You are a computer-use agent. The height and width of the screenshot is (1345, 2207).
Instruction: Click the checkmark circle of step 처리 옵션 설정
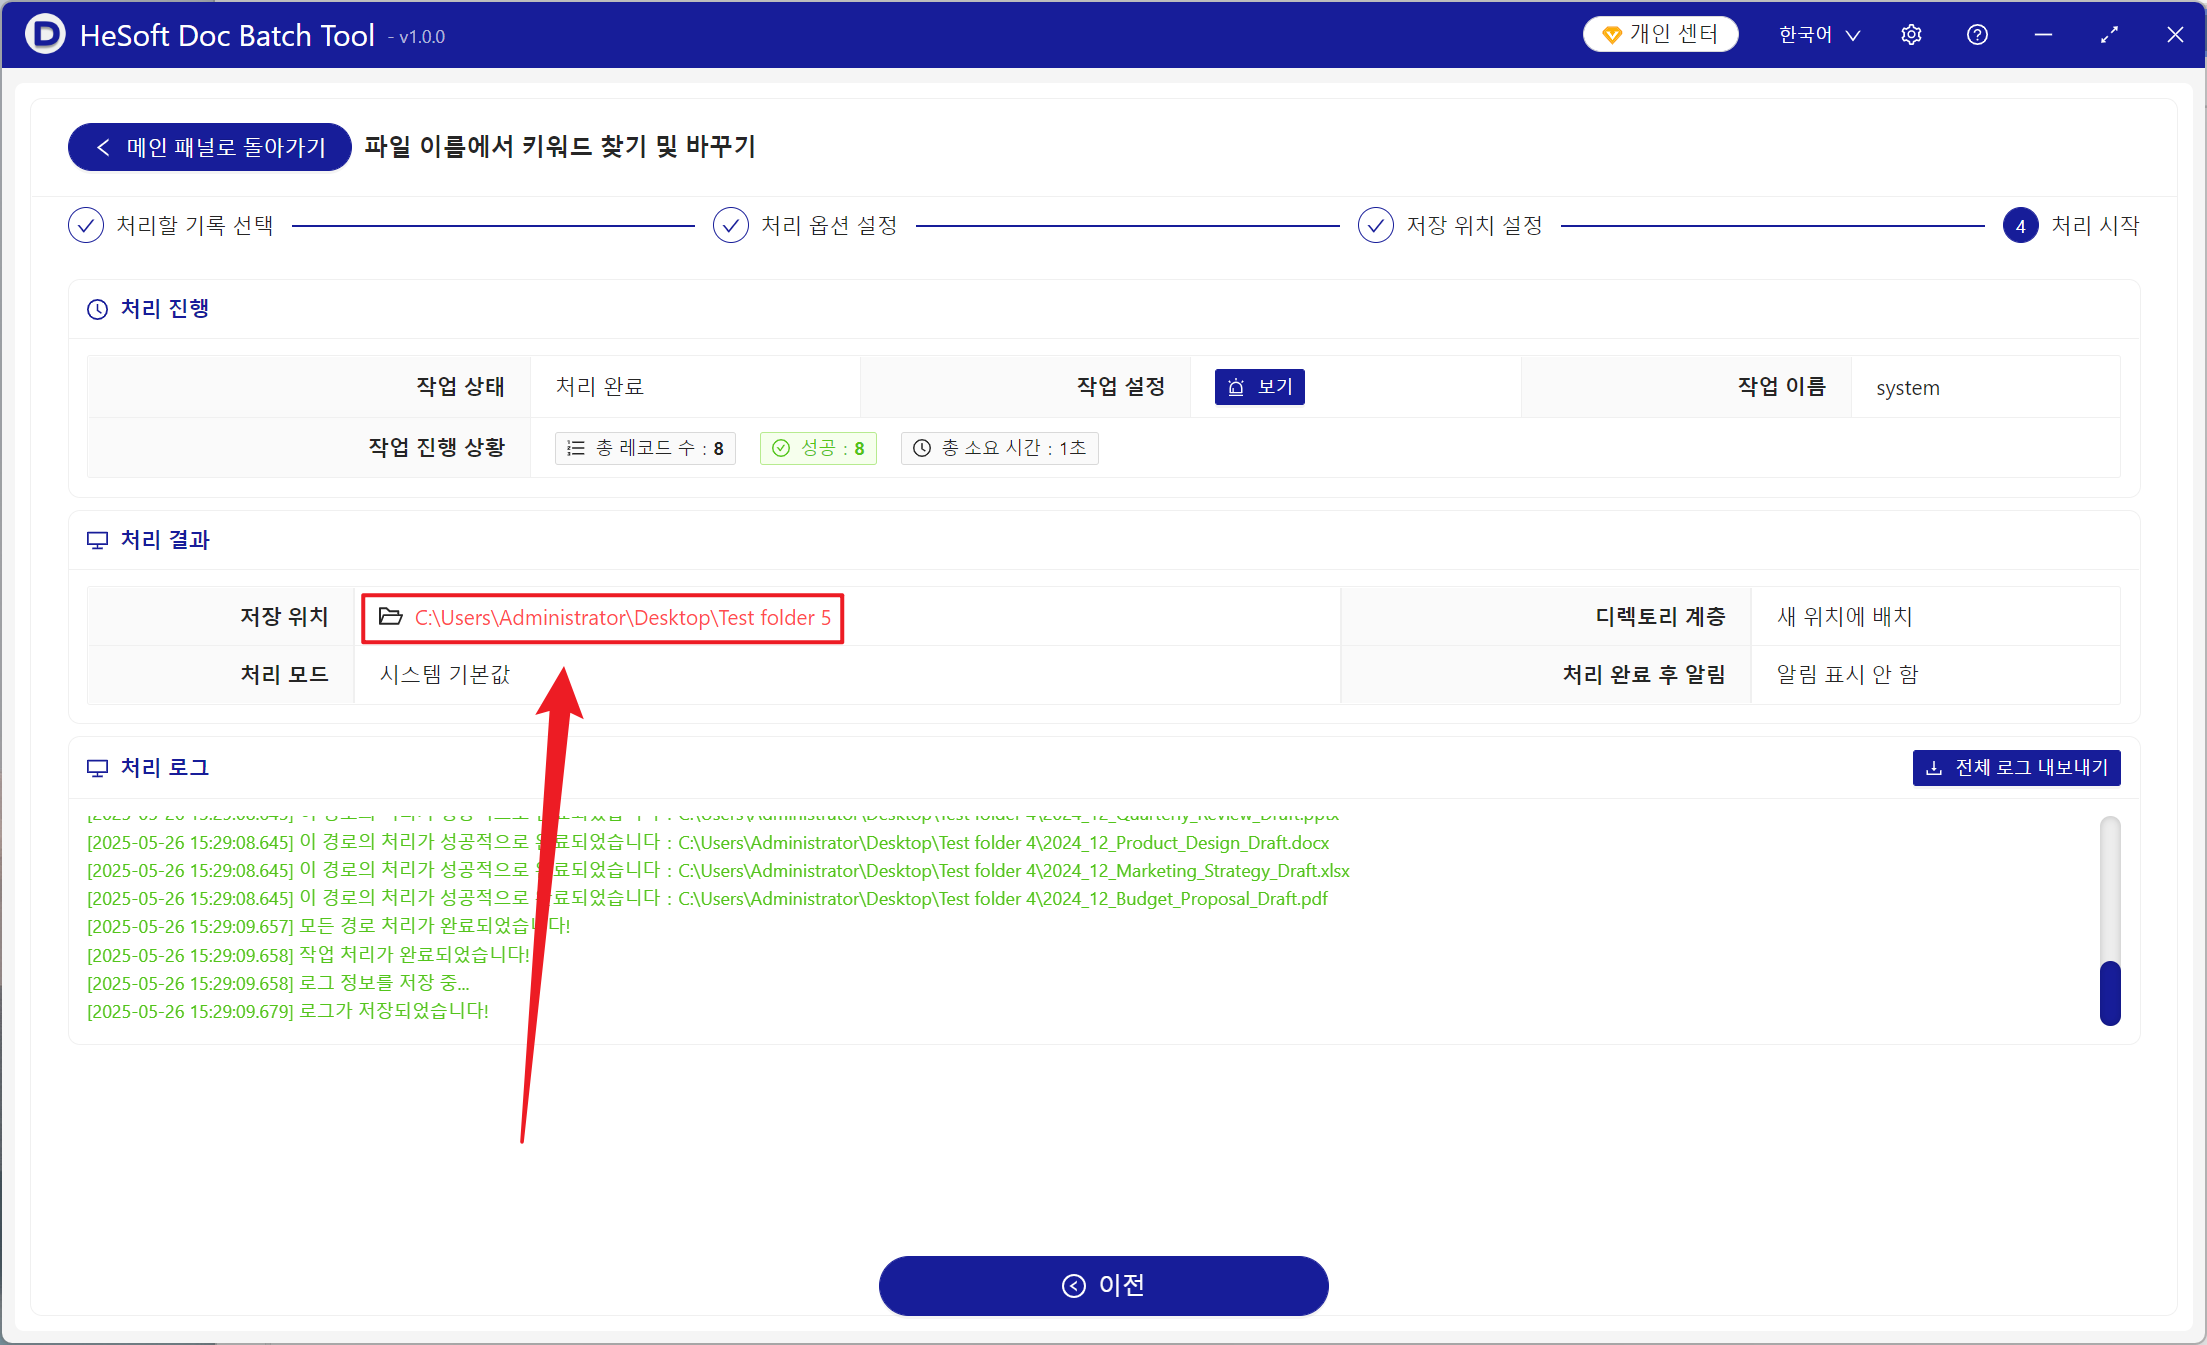click(x=731, y=226)
